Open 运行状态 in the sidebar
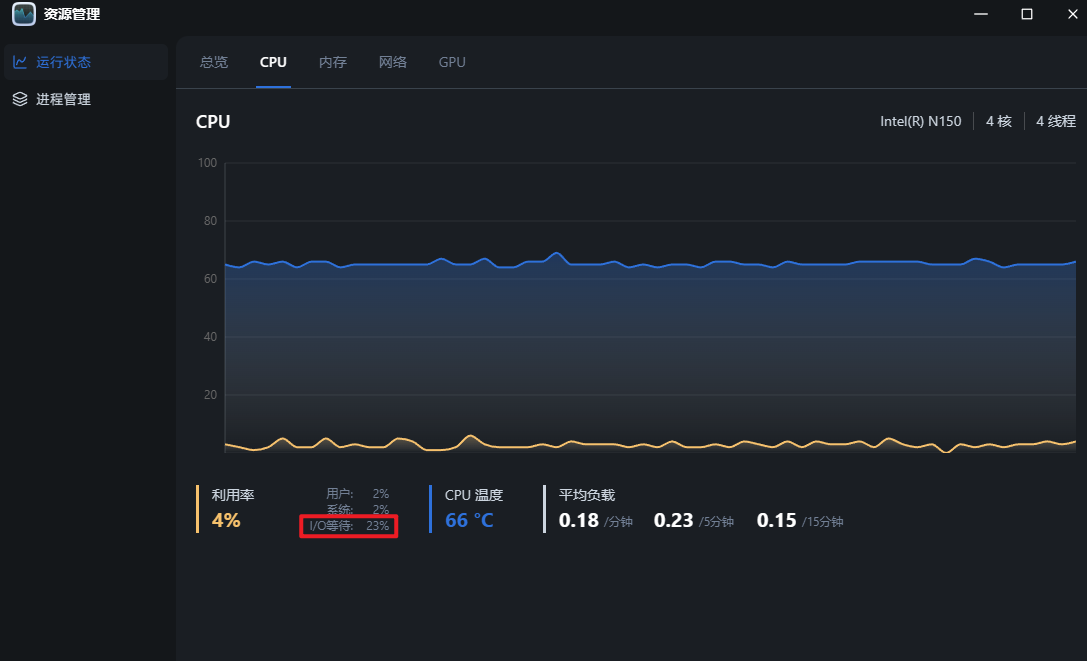 (x=86, y=62)
